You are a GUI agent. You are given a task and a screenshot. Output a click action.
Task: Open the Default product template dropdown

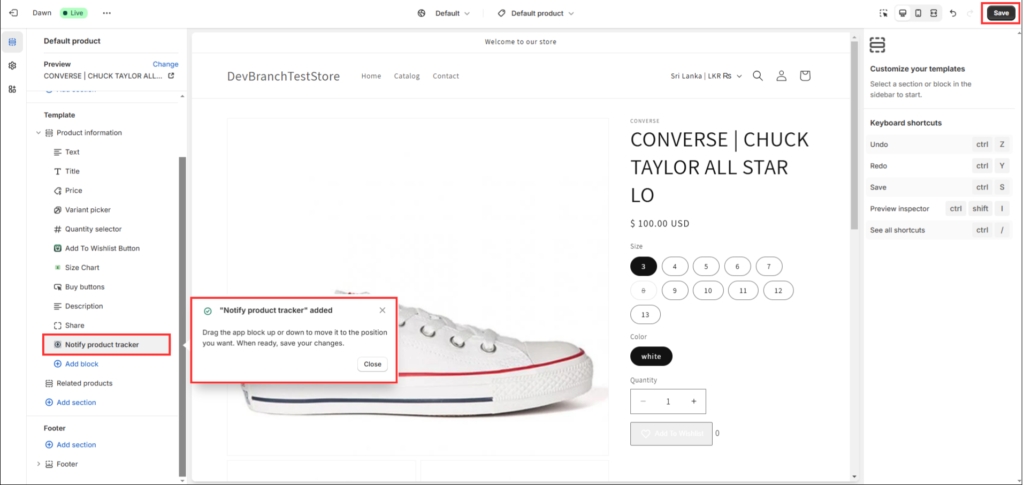click(536, 13)
